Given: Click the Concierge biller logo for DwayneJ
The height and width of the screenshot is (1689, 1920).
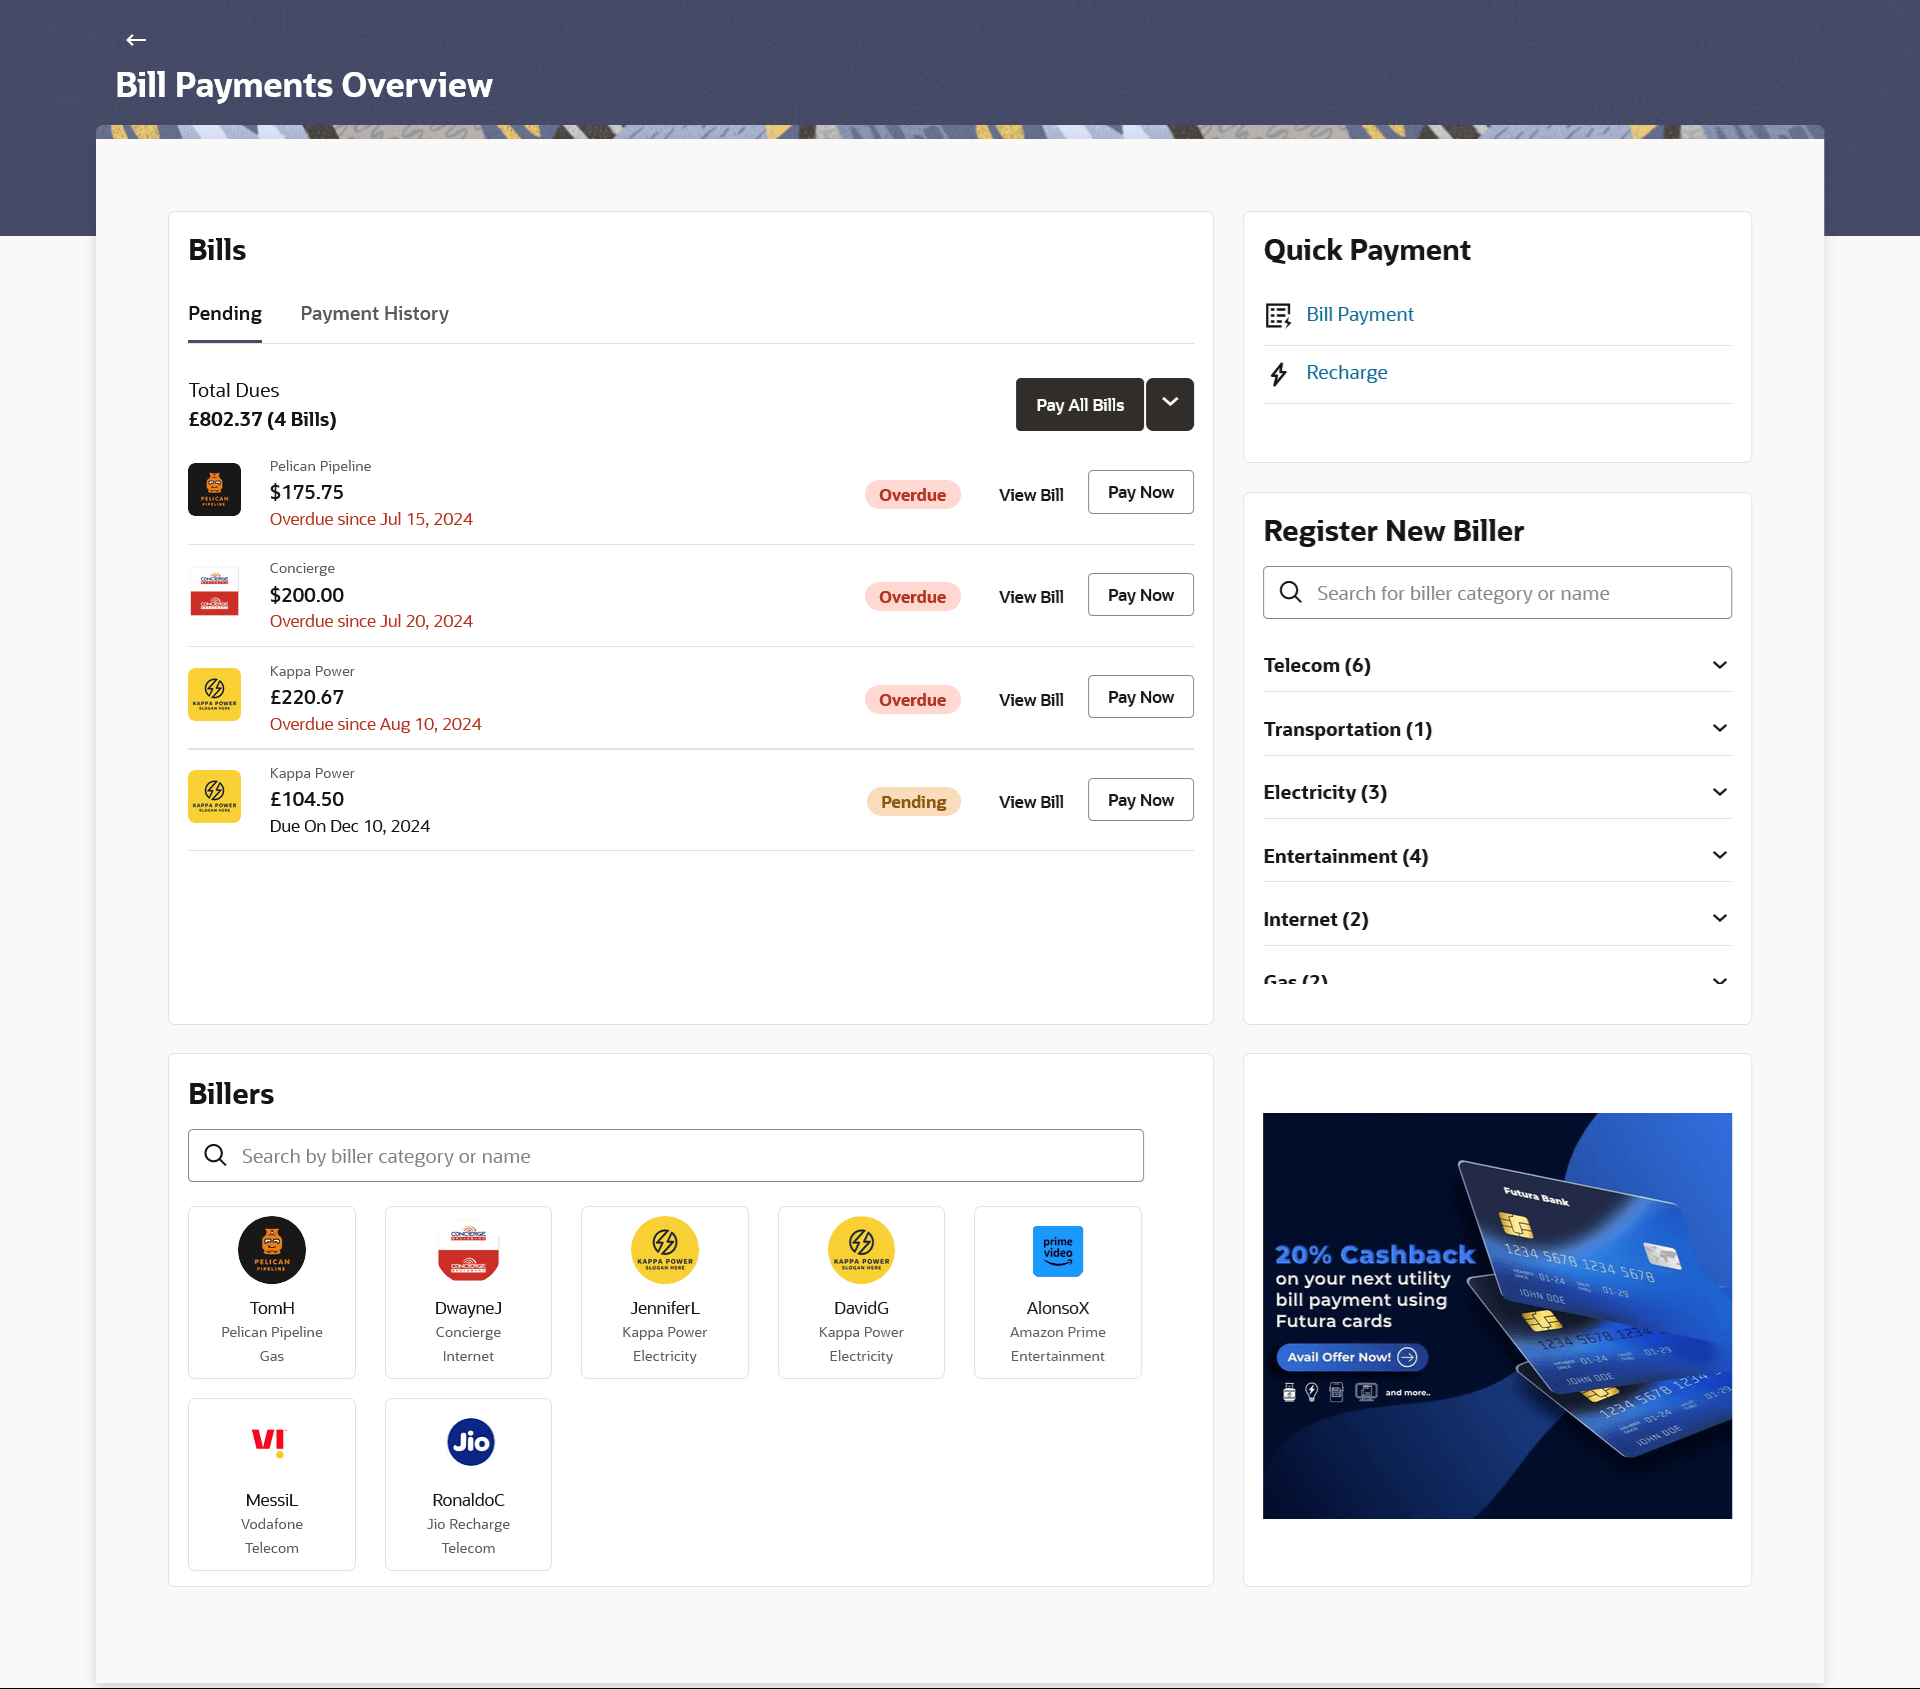Looking at the screenshot, I should (468, 1251).
